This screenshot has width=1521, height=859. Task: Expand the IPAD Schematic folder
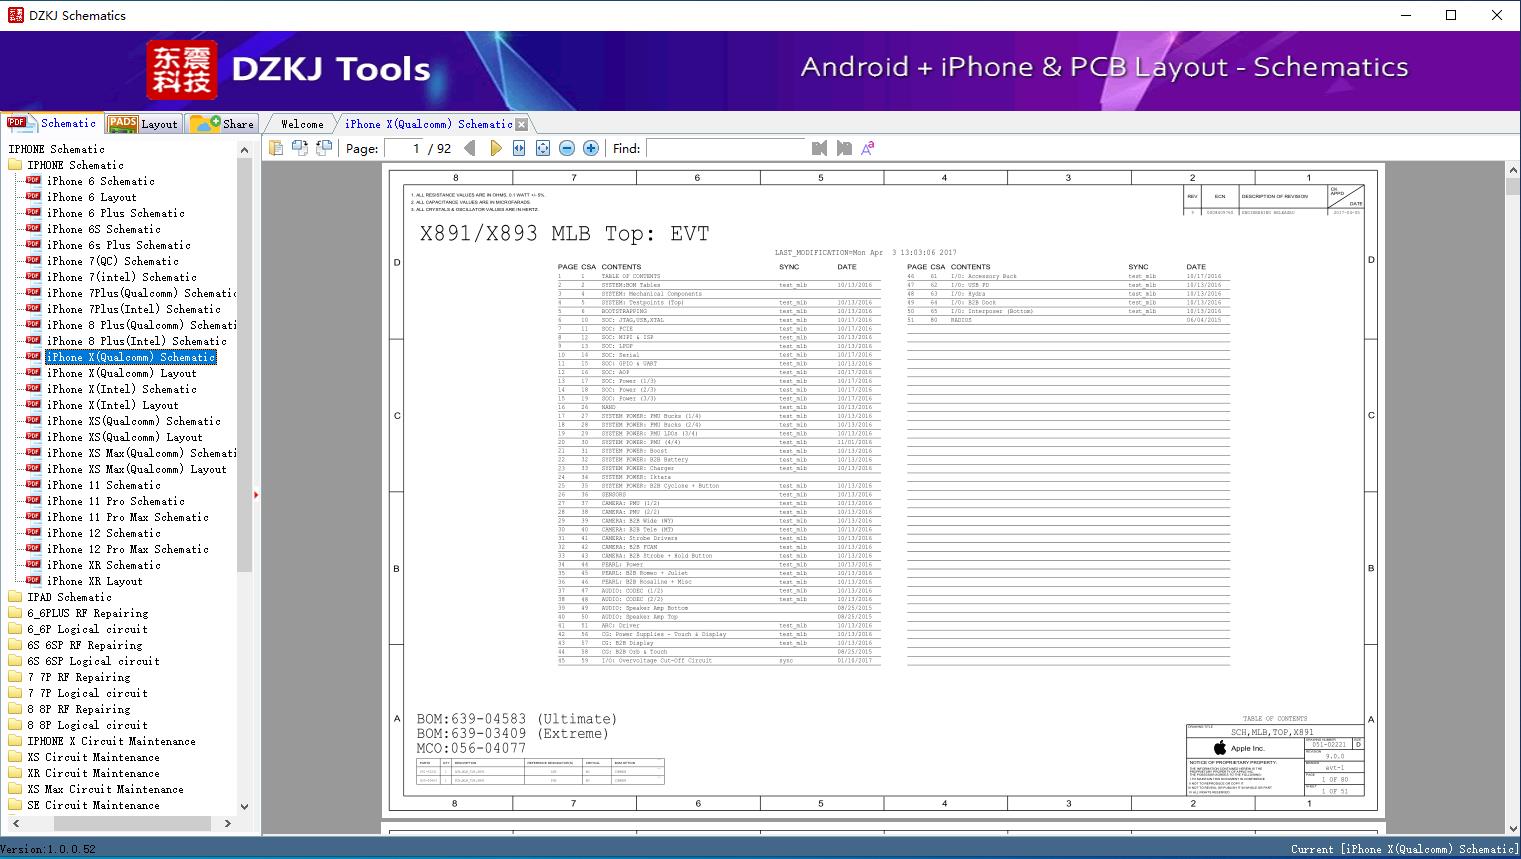tap(69, 597)
